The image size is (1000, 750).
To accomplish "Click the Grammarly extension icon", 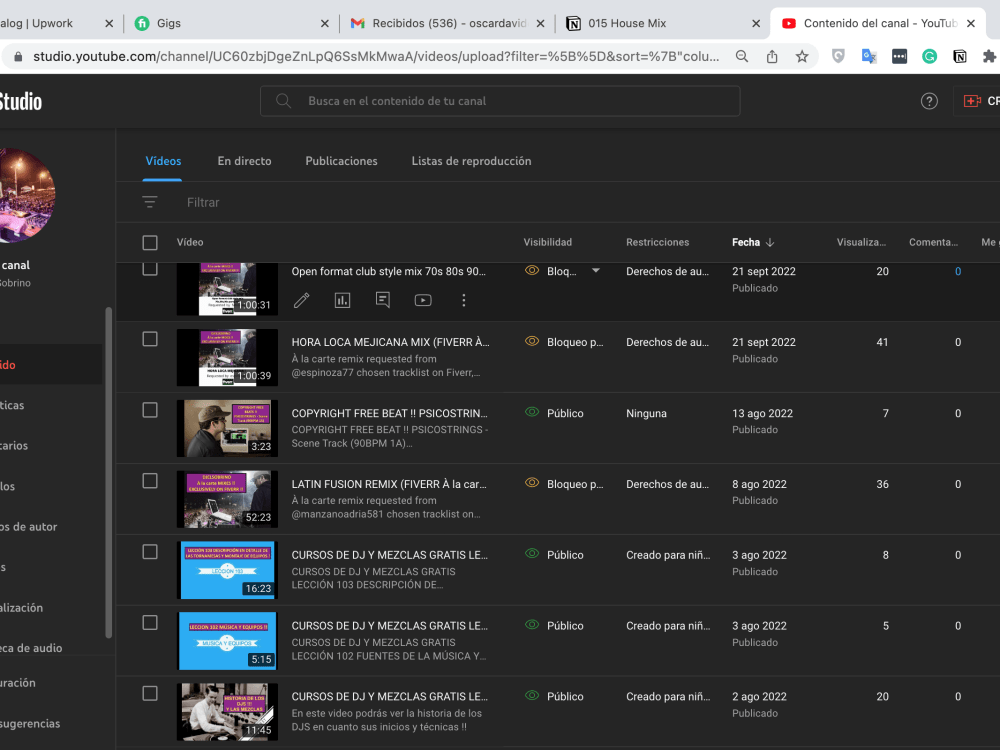I will pos(929,57).
